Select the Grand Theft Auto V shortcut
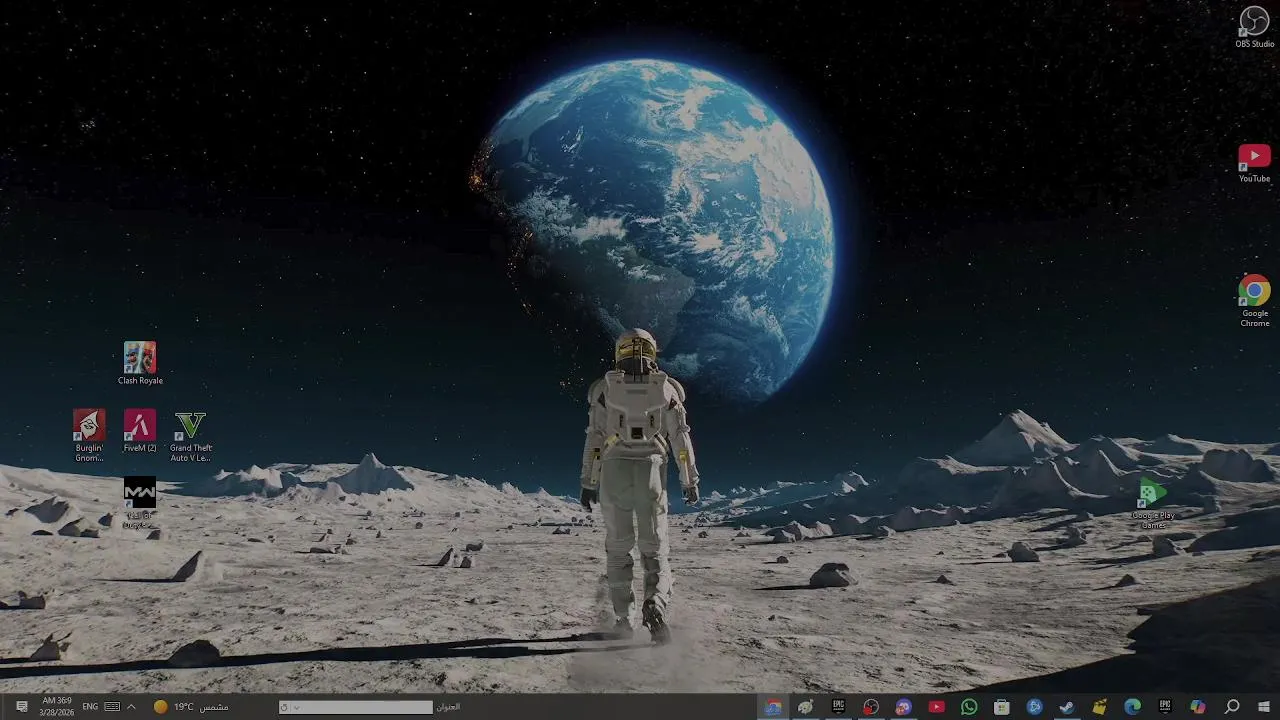Viewport: 1280px width, 720px height. (x=190, y=436)
